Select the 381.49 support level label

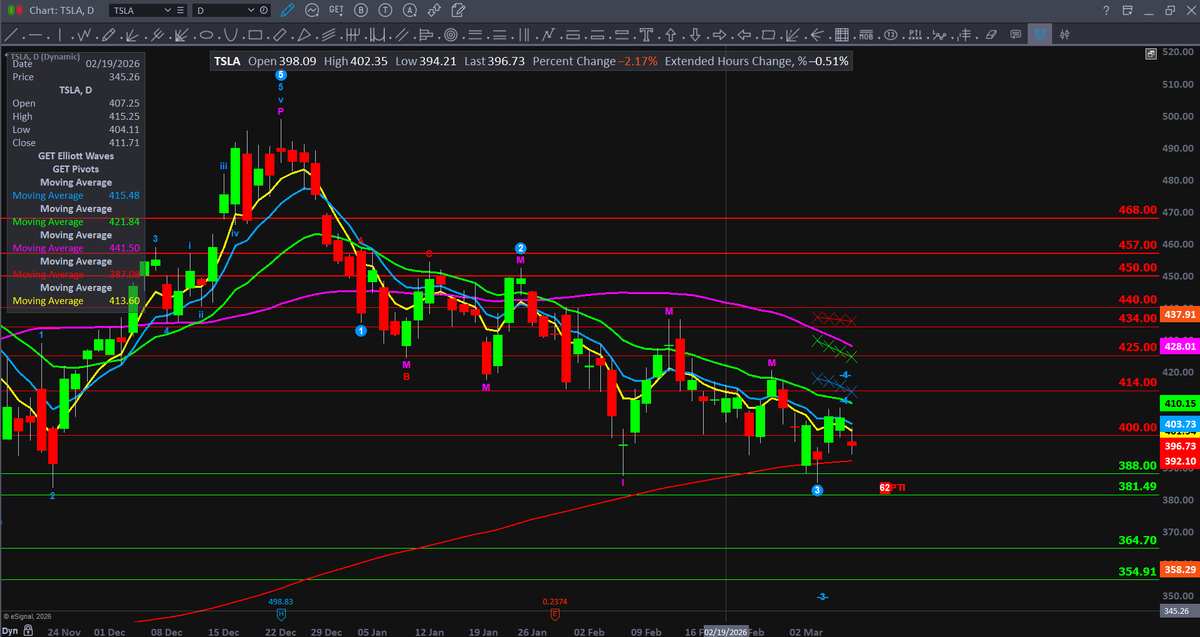1137,486
